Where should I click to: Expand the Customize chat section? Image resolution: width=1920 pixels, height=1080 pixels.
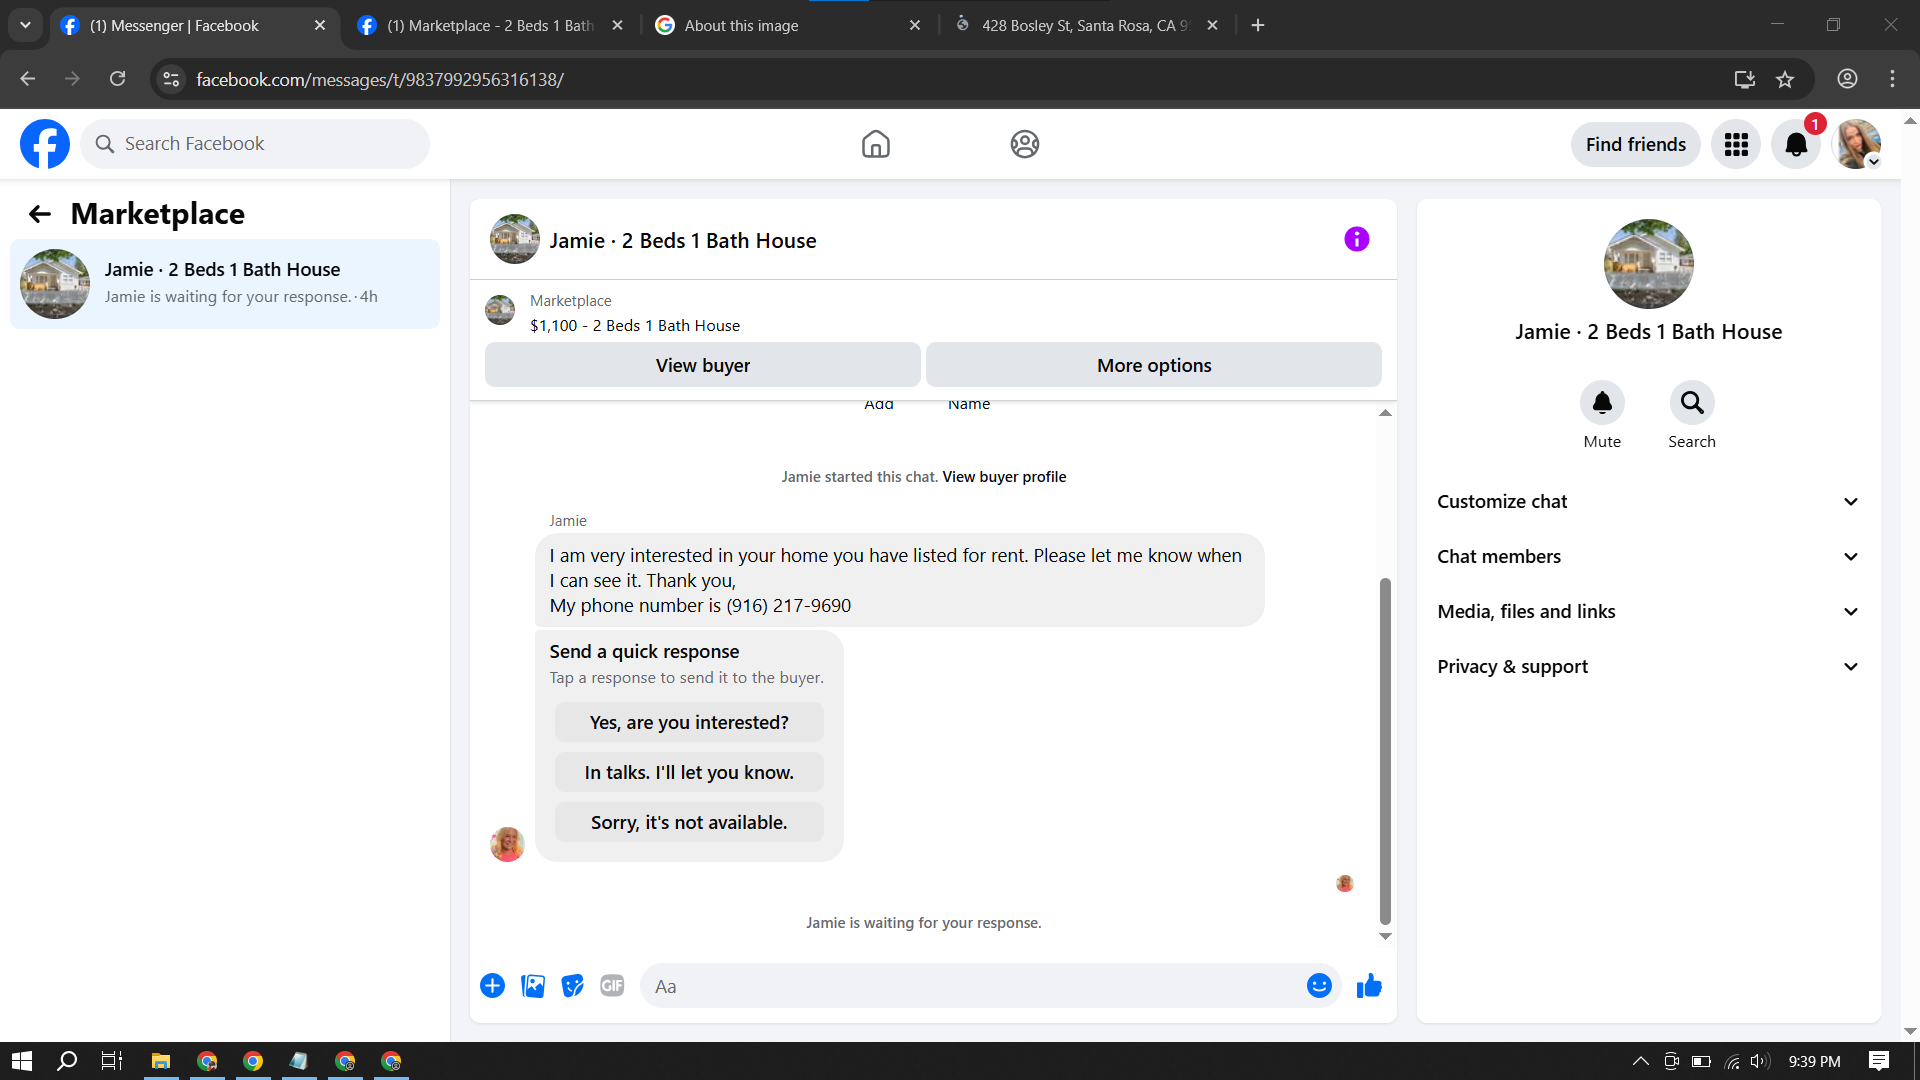pyautogui.click(x=1648, y=502)
